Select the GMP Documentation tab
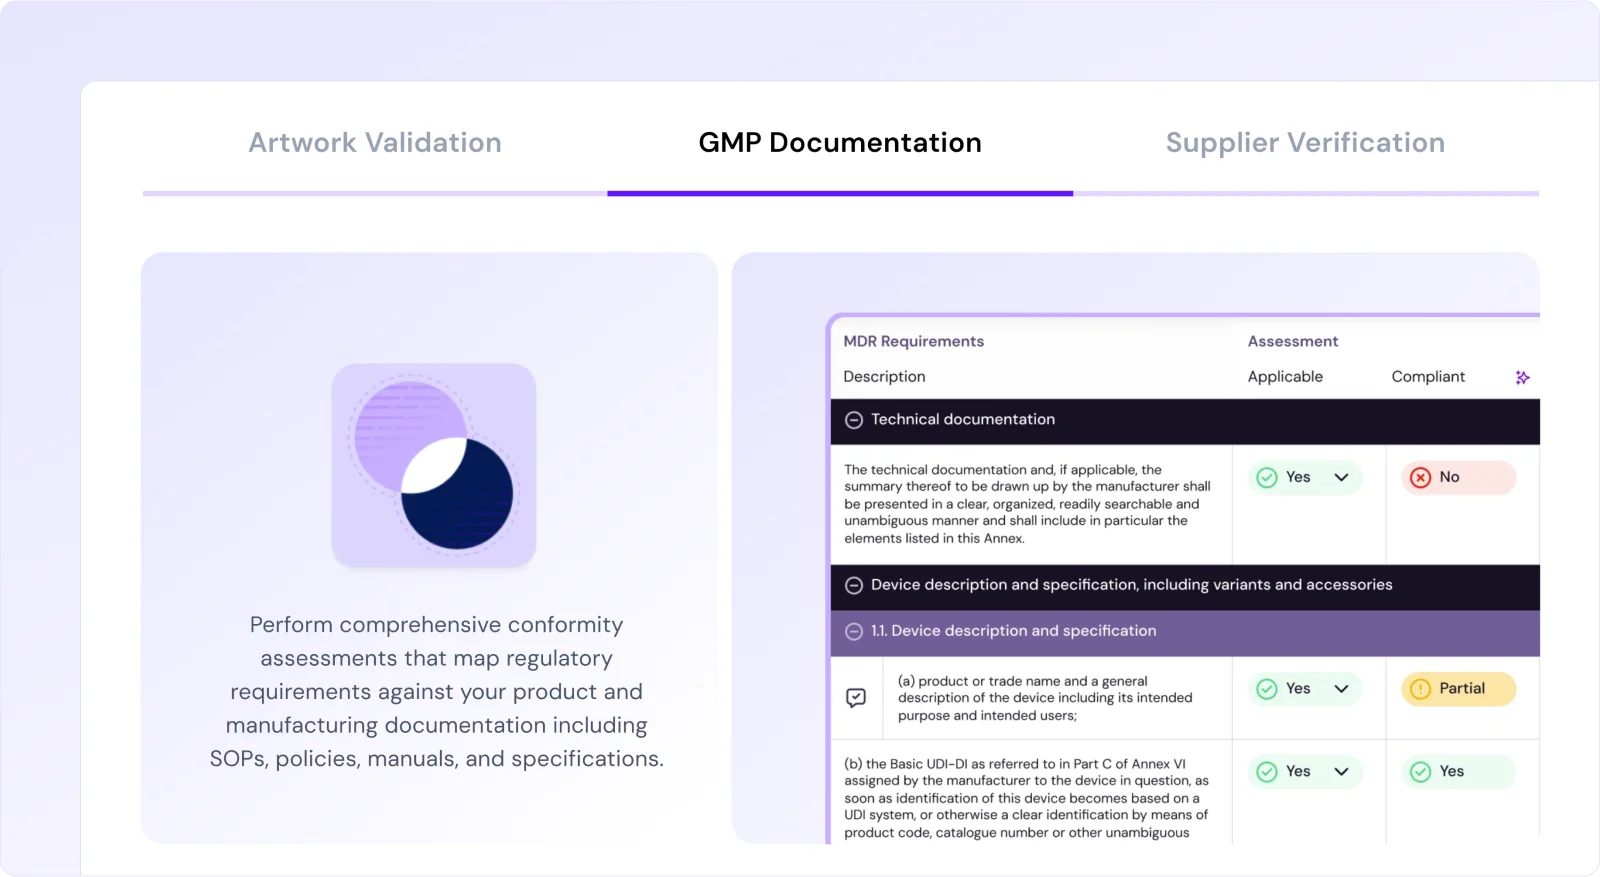The width and height of the screenshot is (1600, 877). point(840,142)
